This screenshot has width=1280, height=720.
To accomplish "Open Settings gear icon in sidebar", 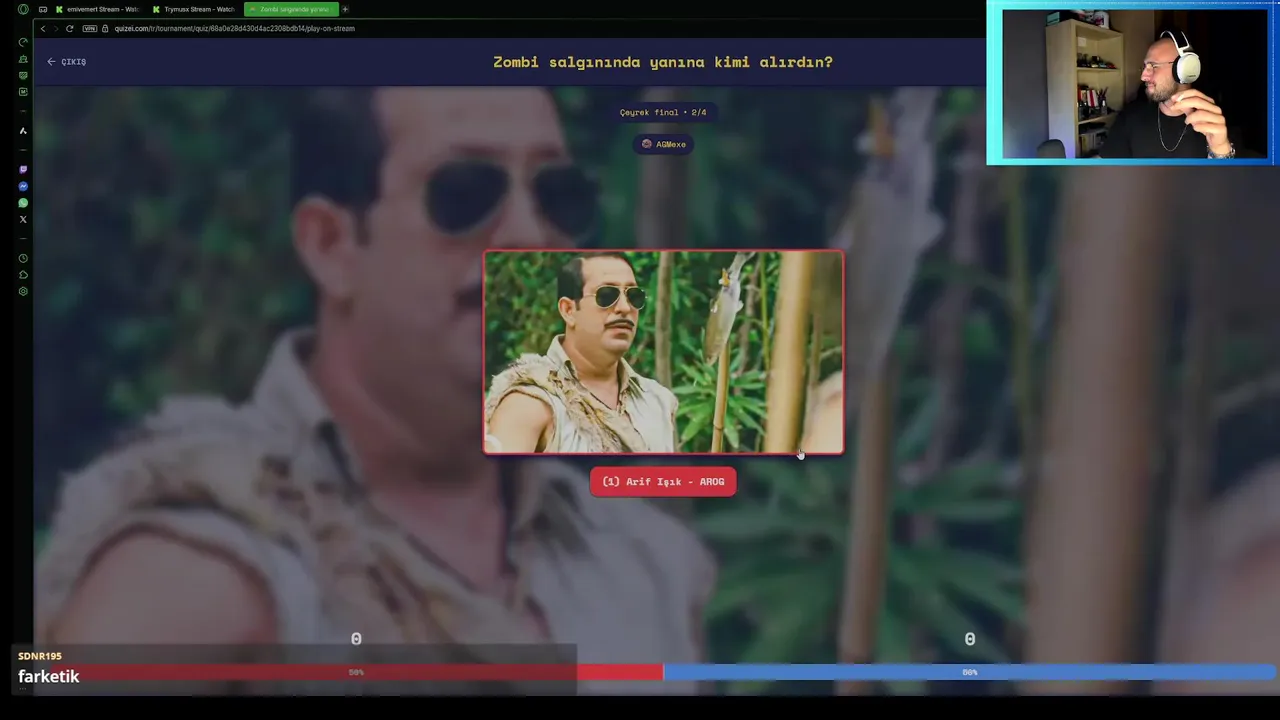I will point(23,291).
